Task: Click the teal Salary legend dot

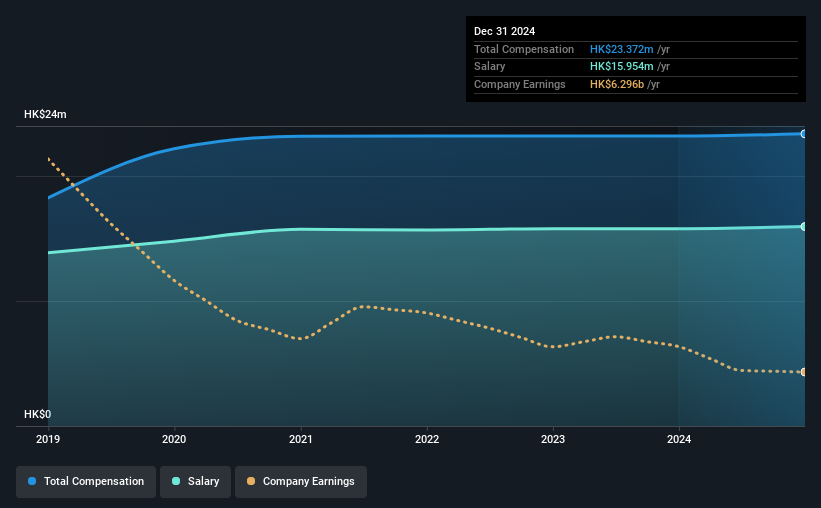Action: 176,481
